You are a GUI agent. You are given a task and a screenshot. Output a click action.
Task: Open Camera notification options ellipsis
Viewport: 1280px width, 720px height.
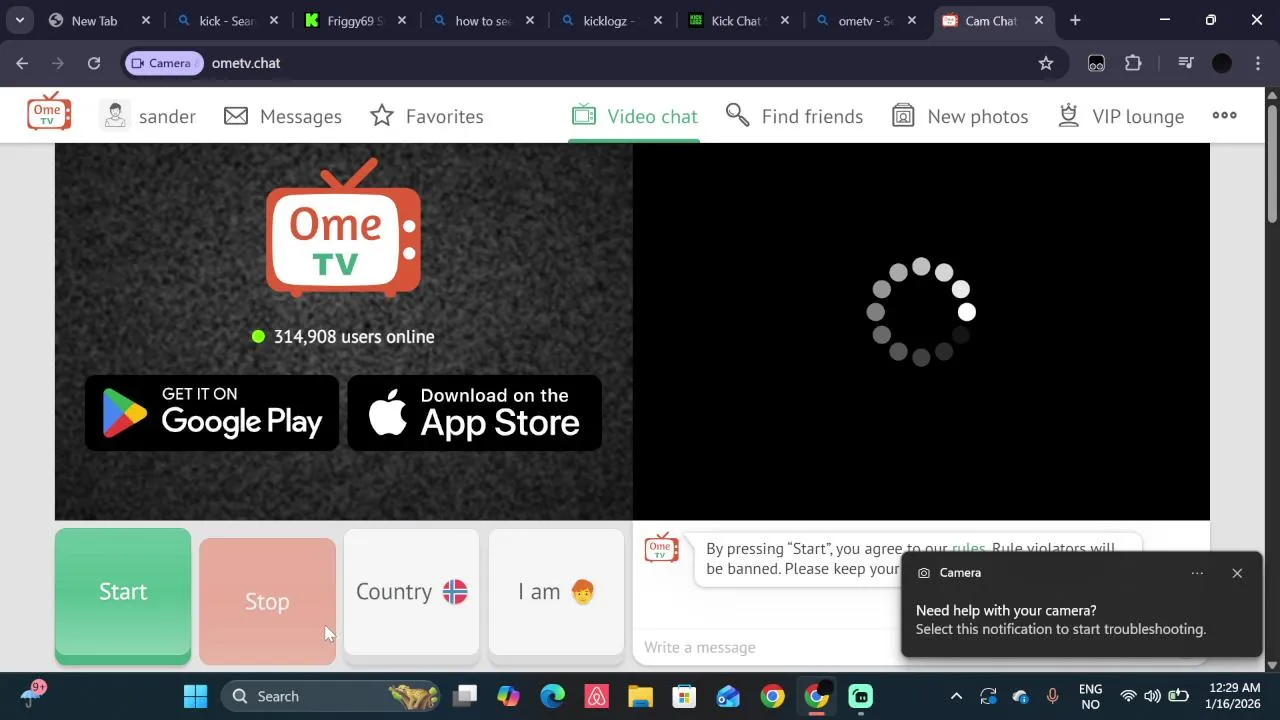[1197, 573]
